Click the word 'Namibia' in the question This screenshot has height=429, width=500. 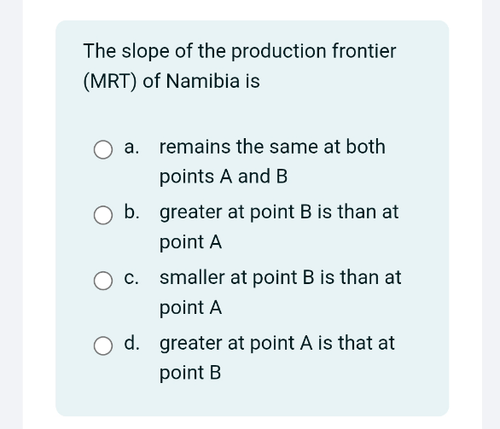pos(203,81)
